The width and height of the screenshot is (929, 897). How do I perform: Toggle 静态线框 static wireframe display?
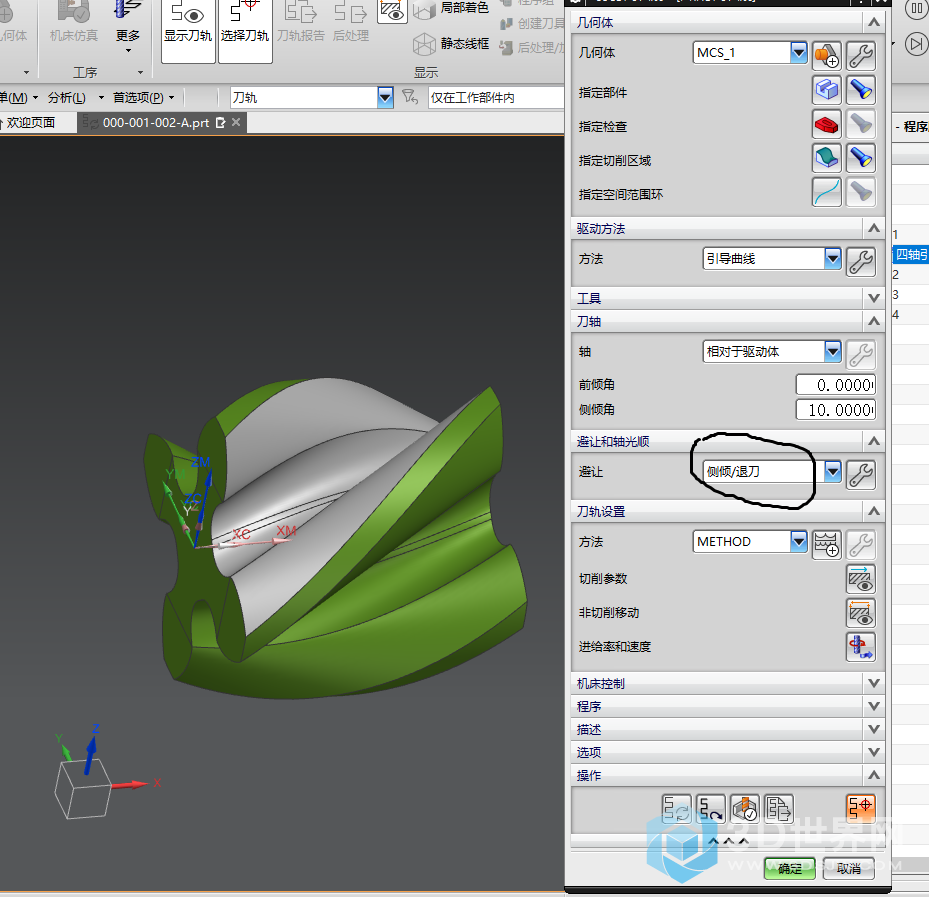click(x=452, y=44)
